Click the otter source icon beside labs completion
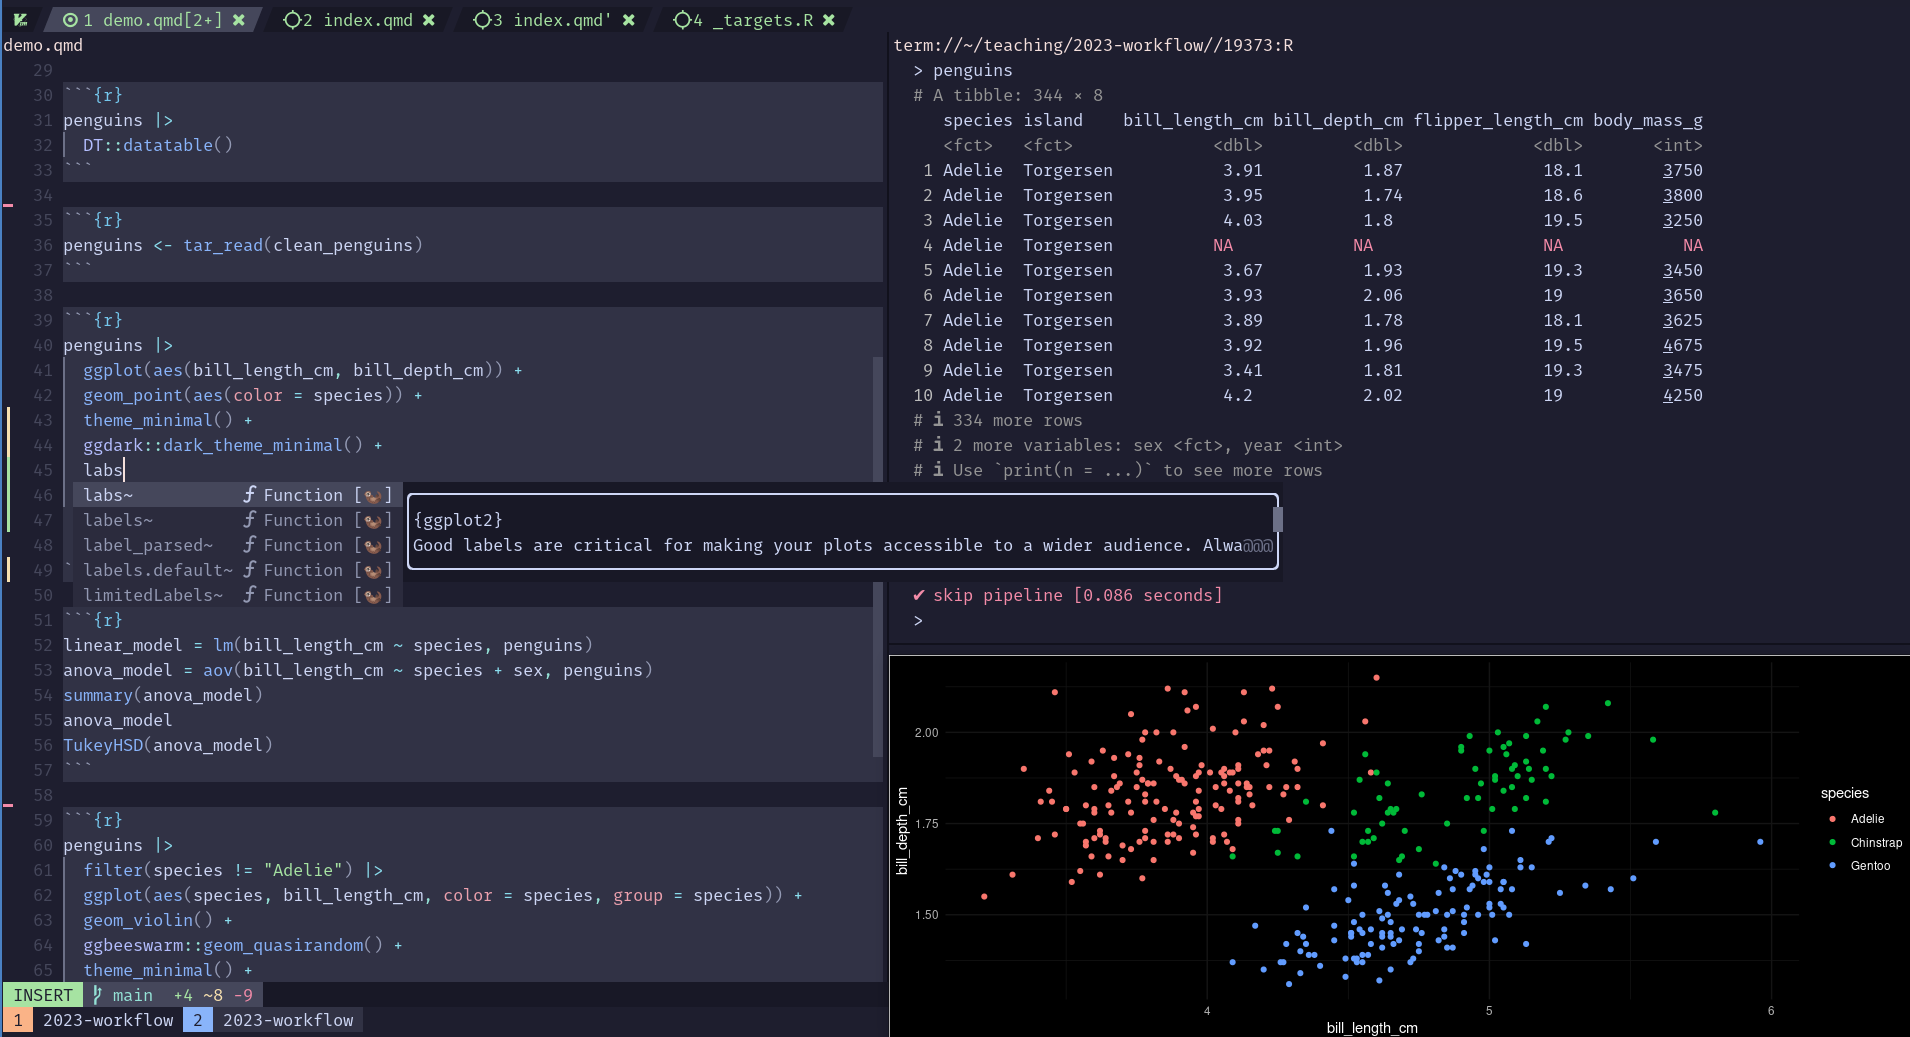Screen dimensions: 1910x1037 (373, 496)
